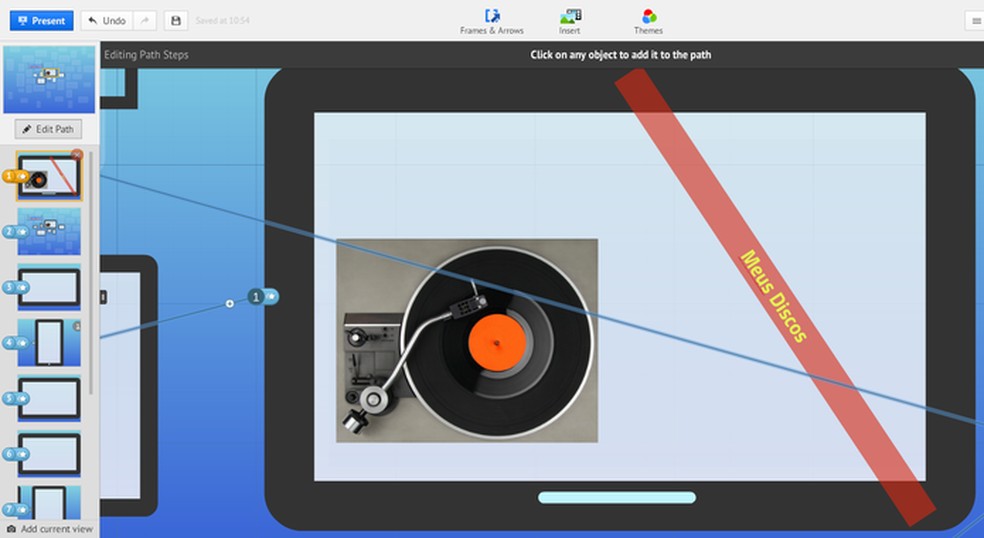
Task: Undo the last action
Action: (x=106, y=20)
